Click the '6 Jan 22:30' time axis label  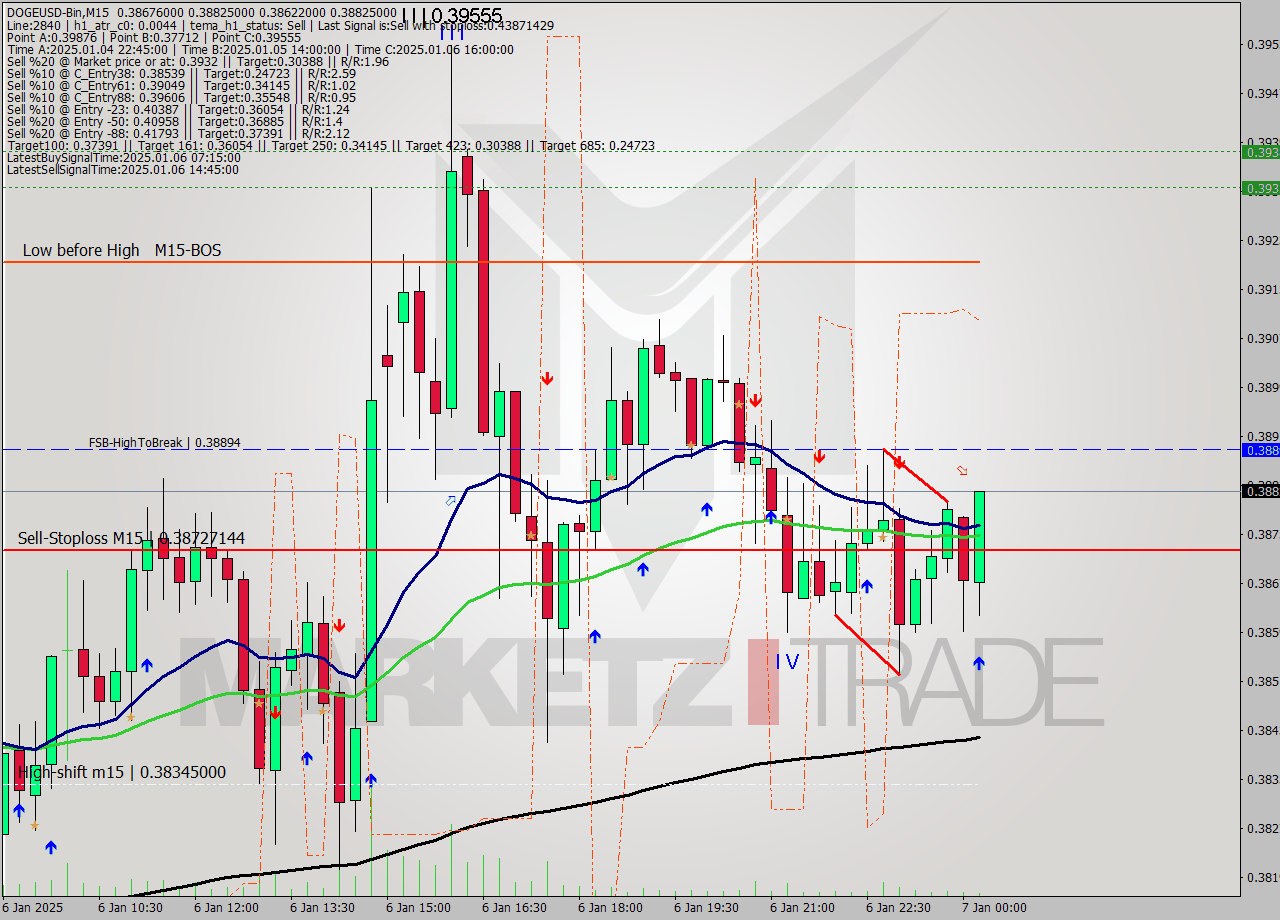(x=898, y=908)
